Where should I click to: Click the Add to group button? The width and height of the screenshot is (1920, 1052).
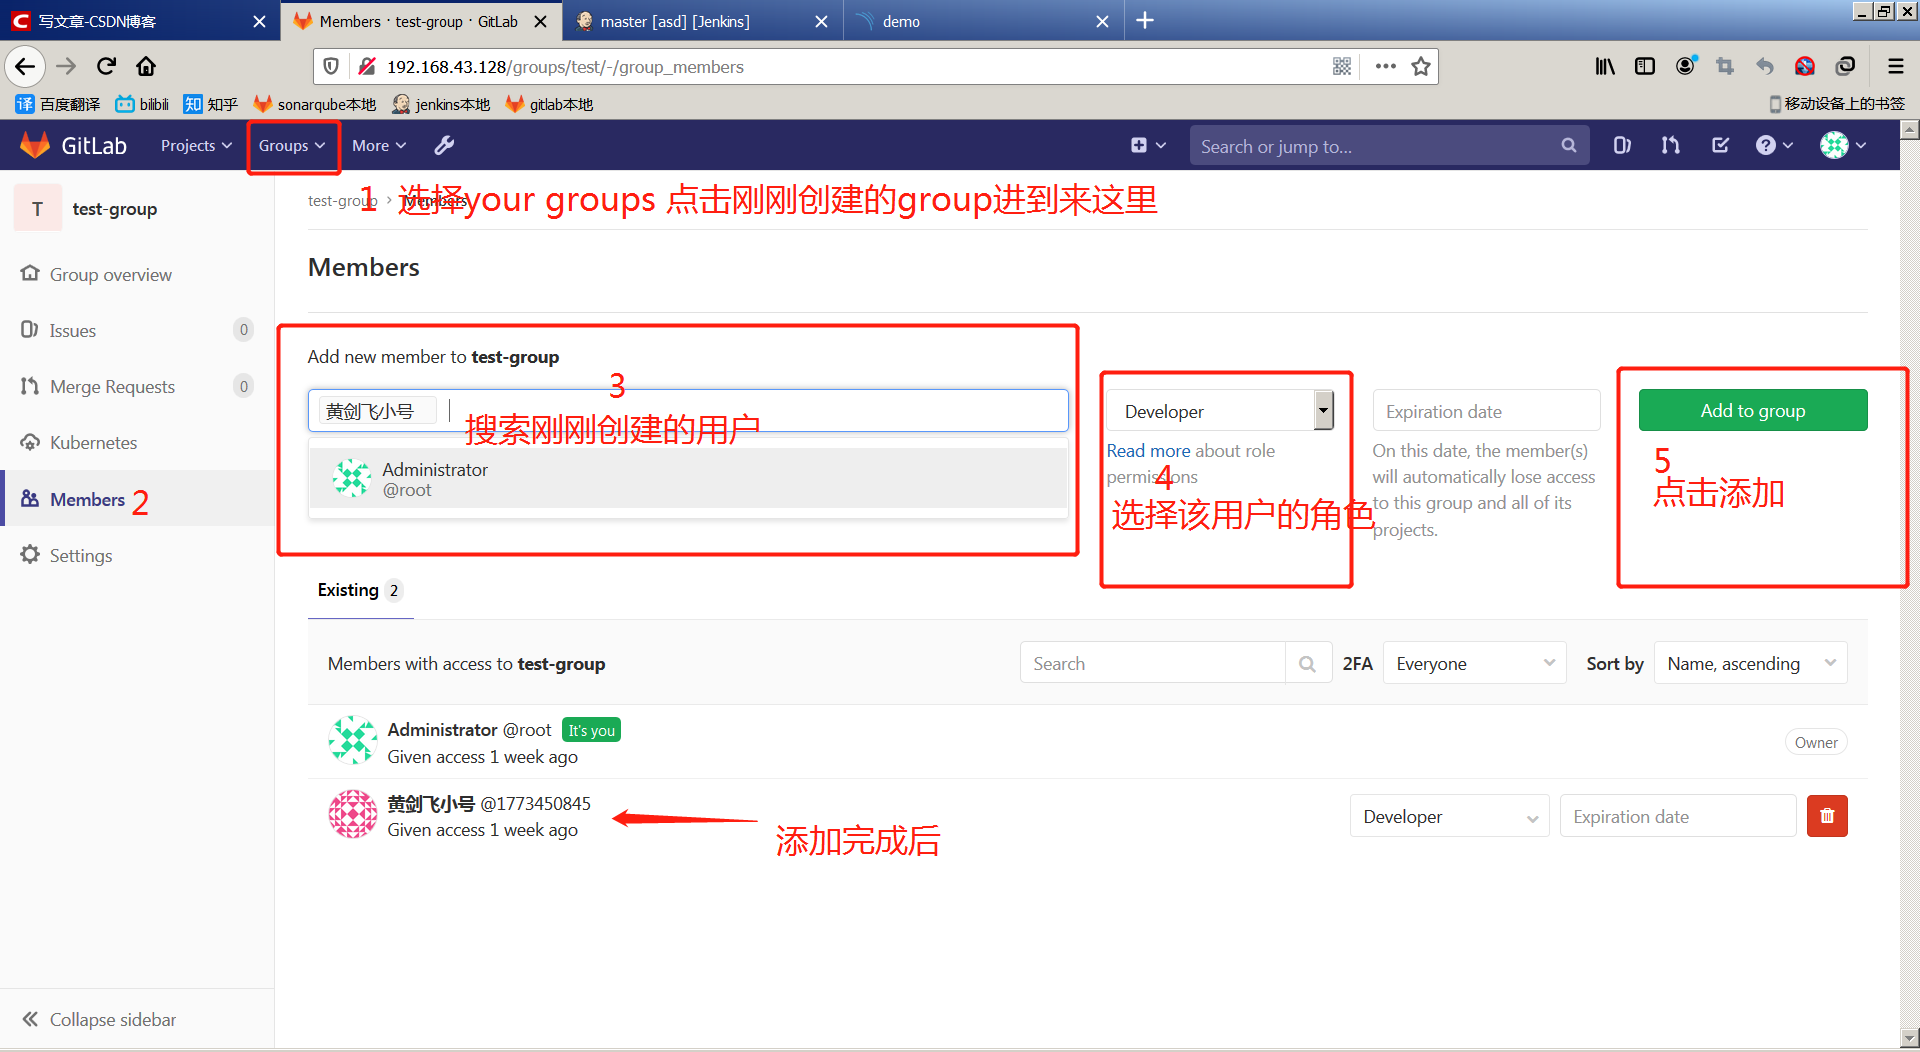coord(1752,410)
